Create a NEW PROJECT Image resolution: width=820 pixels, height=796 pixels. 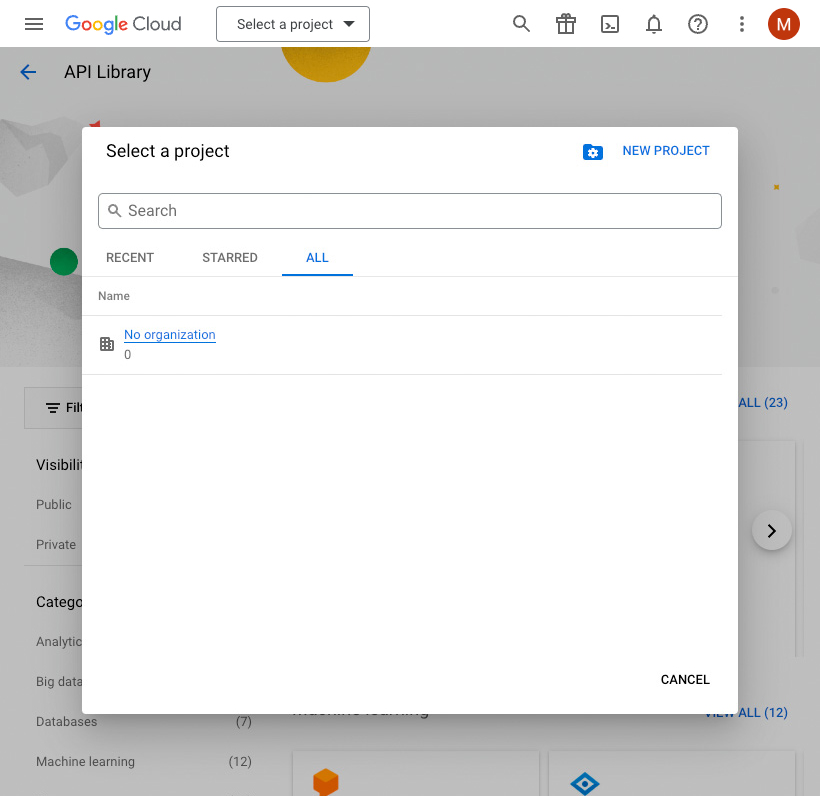pos(666,151)
